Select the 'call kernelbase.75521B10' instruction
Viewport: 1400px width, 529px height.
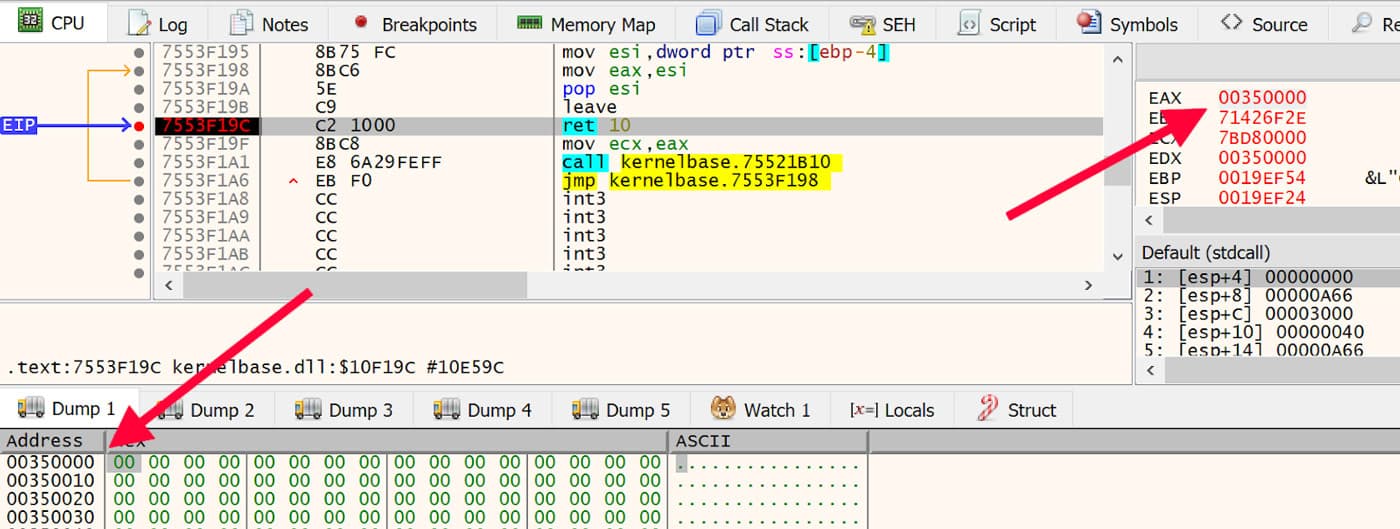(702, 162)
